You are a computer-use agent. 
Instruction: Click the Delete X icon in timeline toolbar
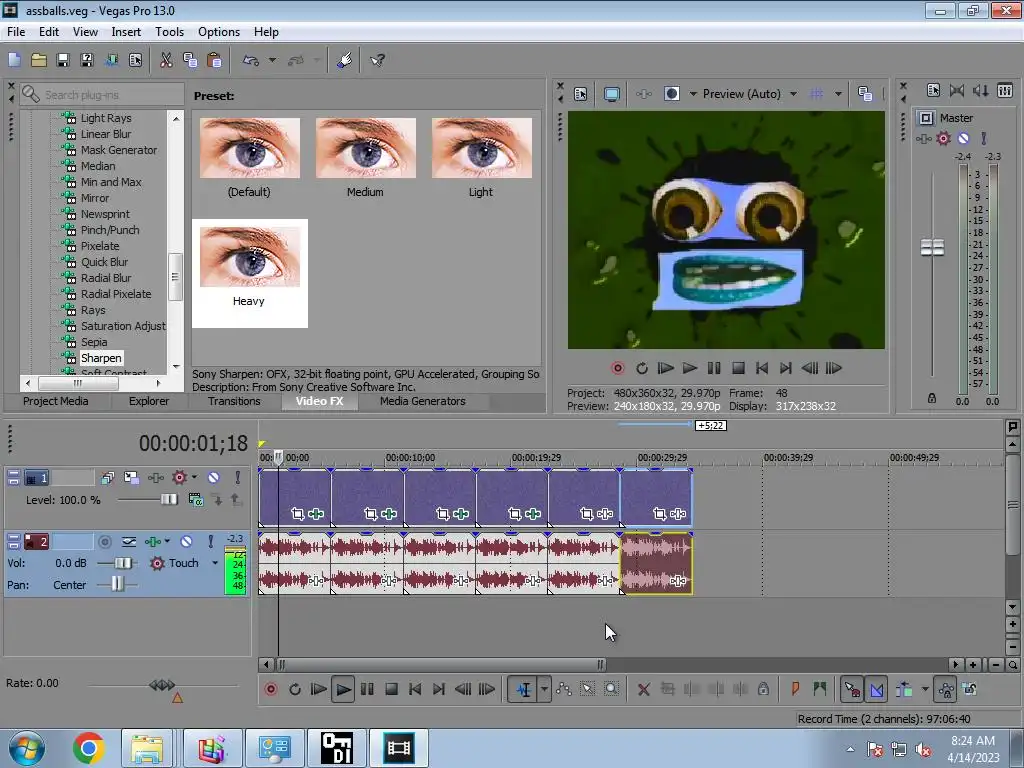click(643, 689)
